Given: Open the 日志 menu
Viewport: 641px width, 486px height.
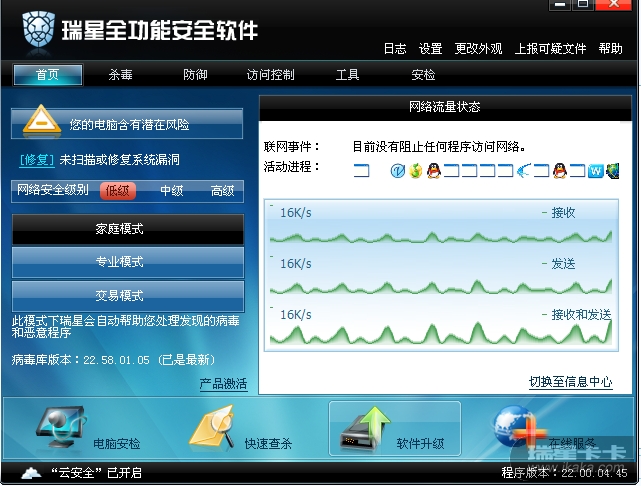Looking at the screenshot, I should pos(395,49).
